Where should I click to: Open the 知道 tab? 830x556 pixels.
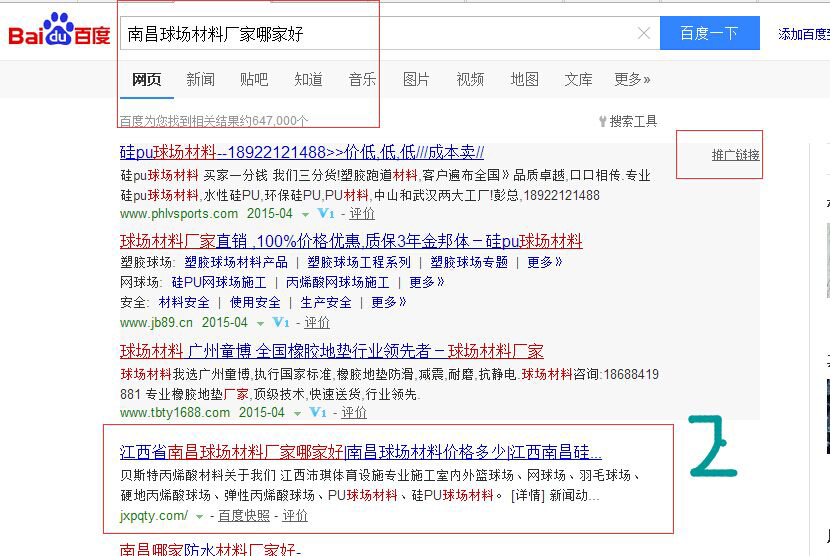point(309,79)
